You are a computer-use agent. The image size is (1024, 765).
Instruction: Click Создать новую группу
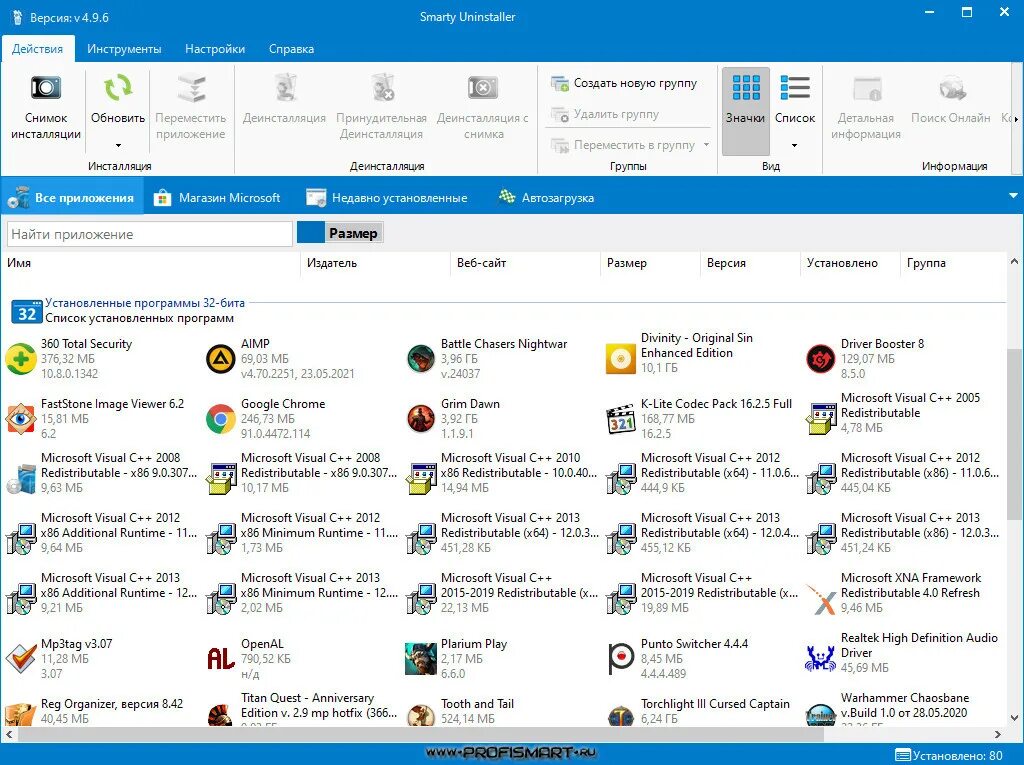[x=624, y=83]
